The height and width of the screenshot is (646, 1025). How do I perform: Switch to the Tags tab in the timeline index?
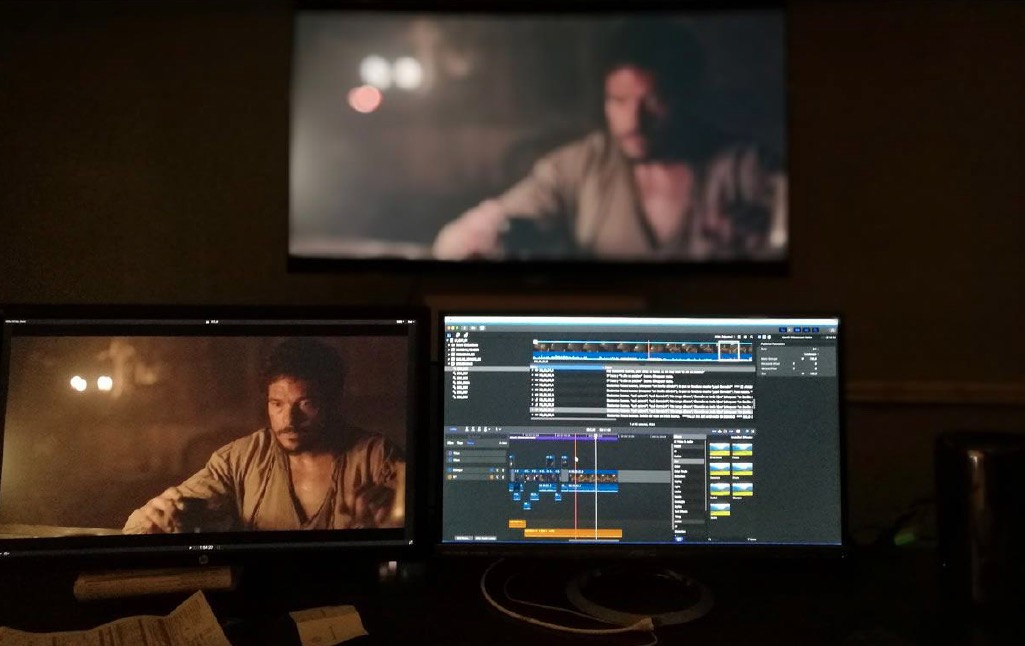click(460, 443)
